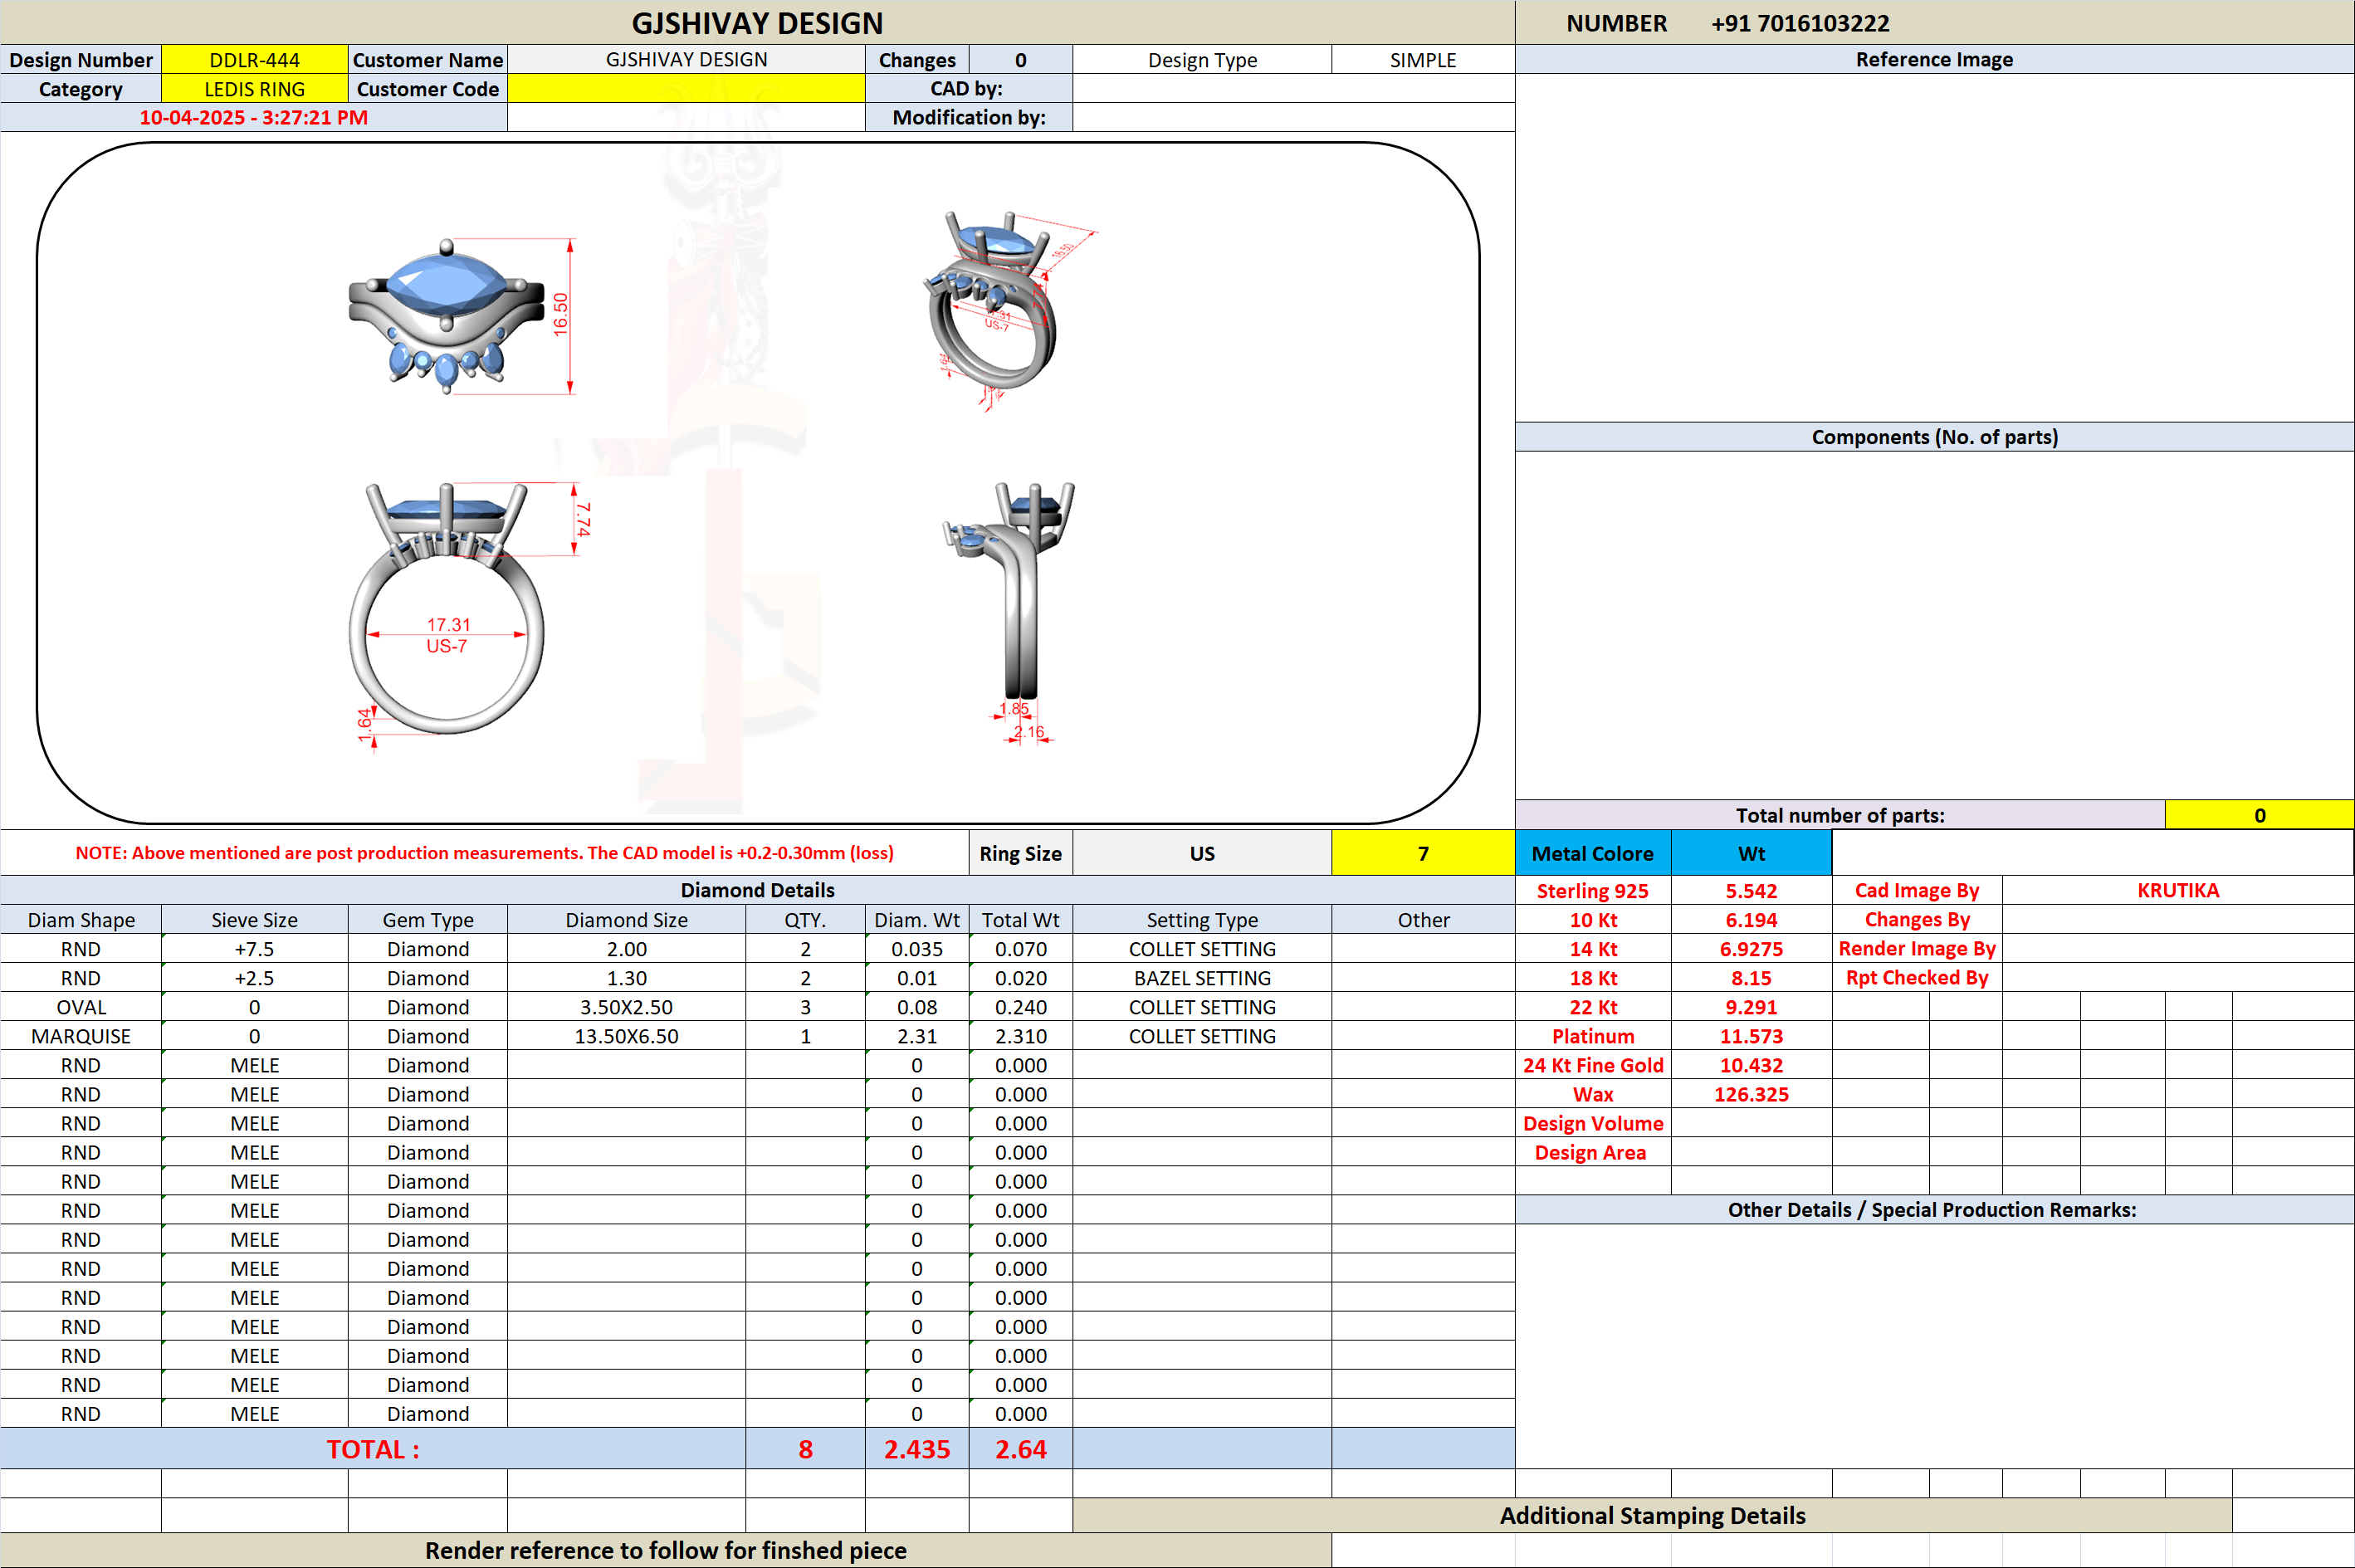Image resolution: width=2355 pixels, height=1568 pixels.
Task: Click the Other Details / Special Production Remarks header
Action: click(1934, 1210)
